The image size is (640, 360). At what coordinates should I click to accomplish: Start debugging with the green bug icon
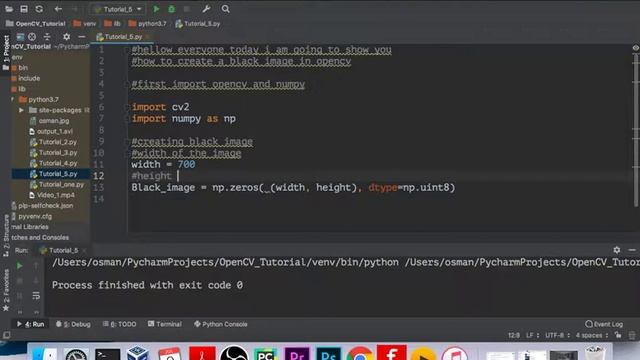[171, 9]
